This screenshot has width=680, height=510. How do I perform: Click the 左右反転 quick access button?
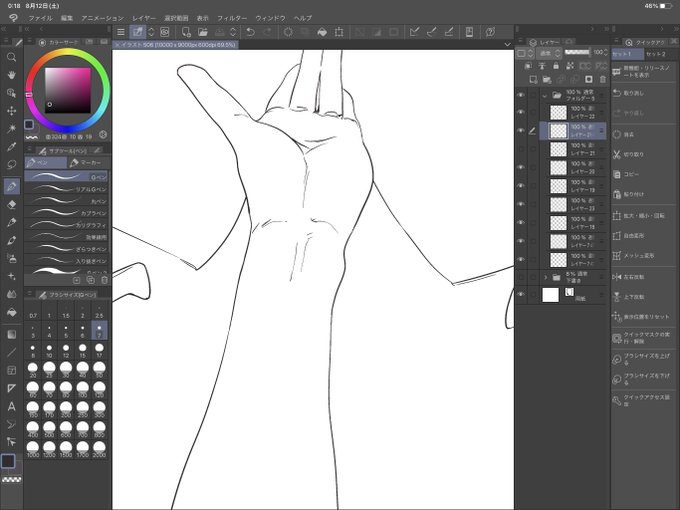pyautogui.click(x=644, y=277)
